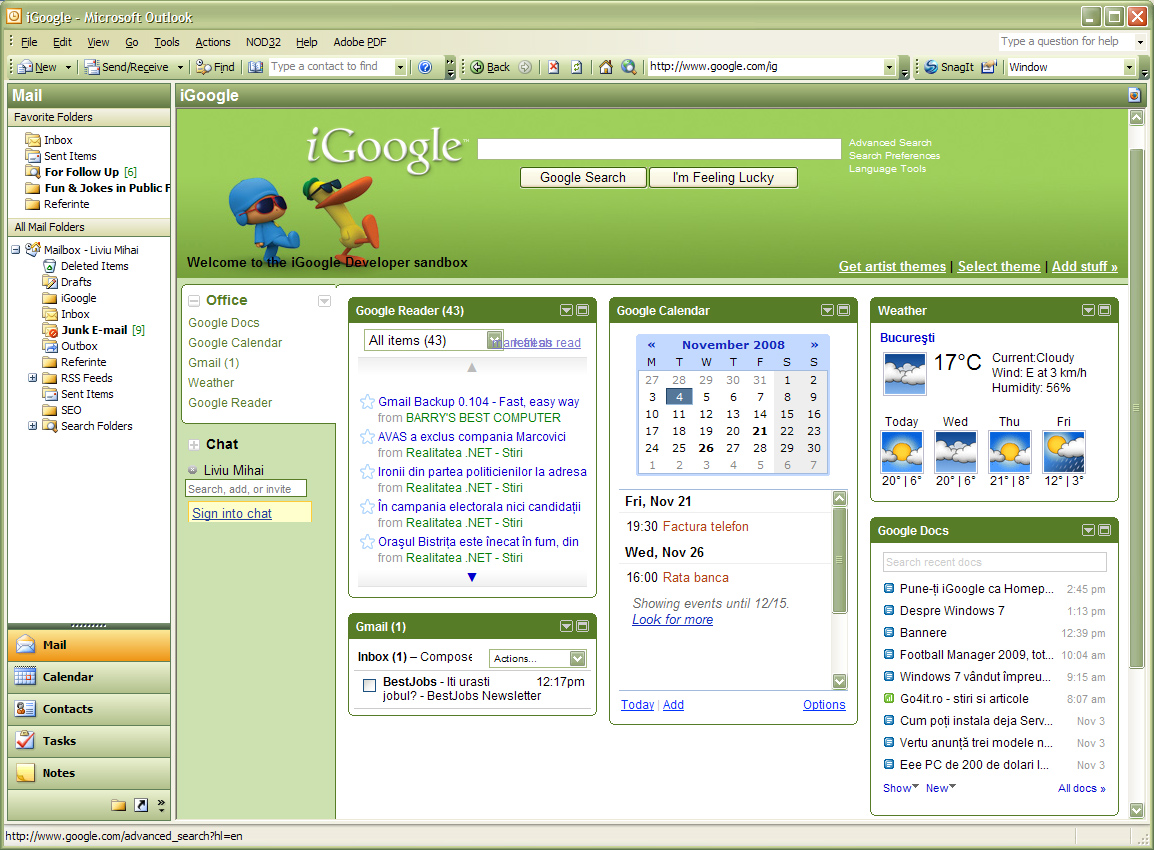Open the Address Book icon
The height and width of the screenshot is (850, 1154).
click(x=255, y=67)
